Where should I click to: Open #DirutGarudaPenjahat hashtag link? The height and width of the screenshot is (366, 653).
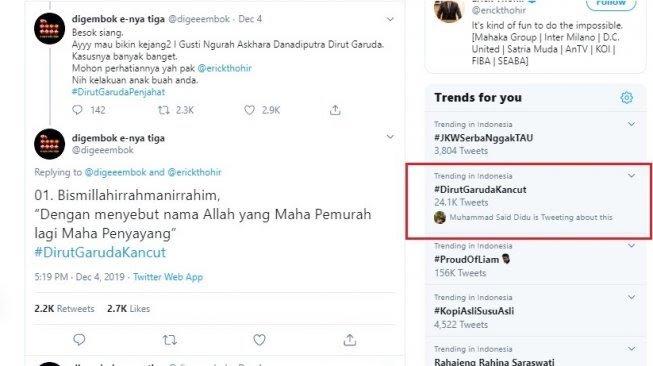click(x=118, y=92)
